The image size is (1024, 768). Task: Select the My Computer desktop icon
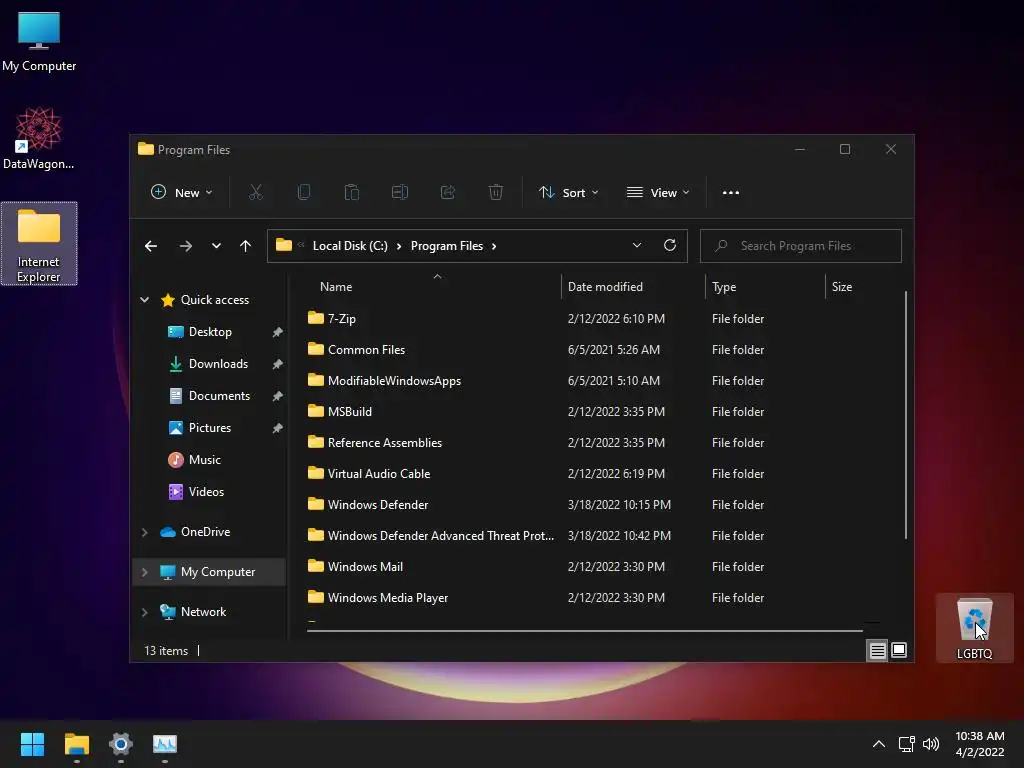pos(39,41)
